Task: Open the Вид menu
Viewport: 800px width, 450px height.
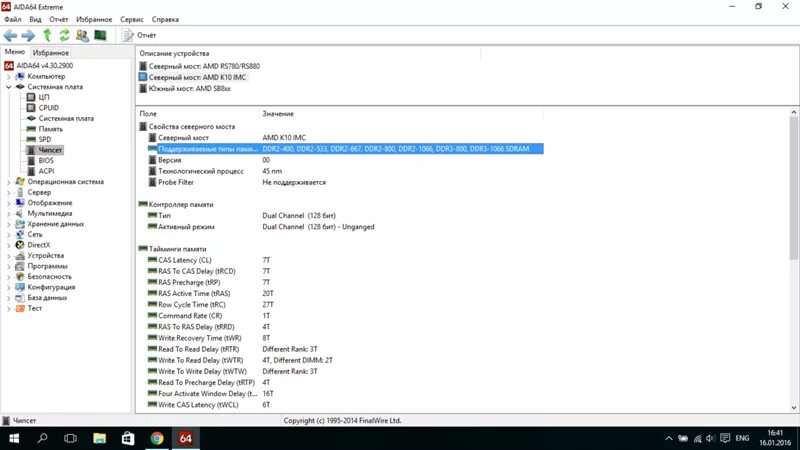Action: [35, 19]
